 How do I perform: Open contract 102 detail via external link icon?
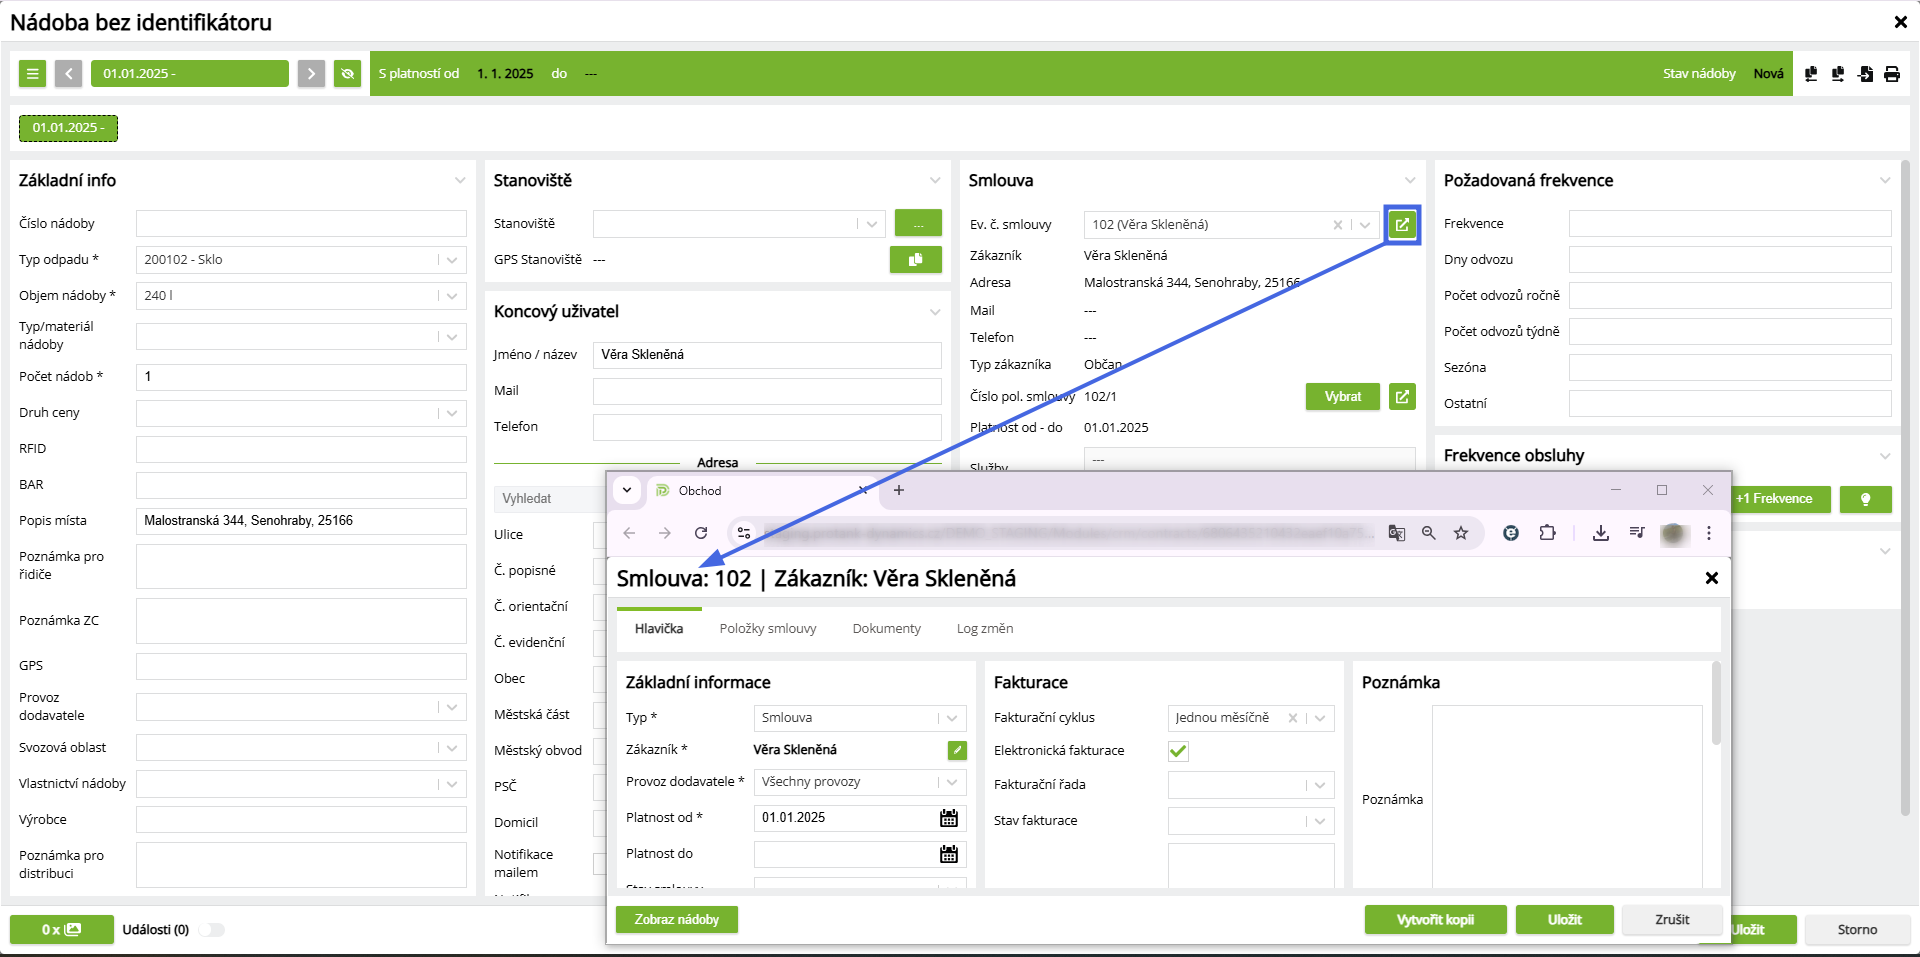tap(1402, 224)
